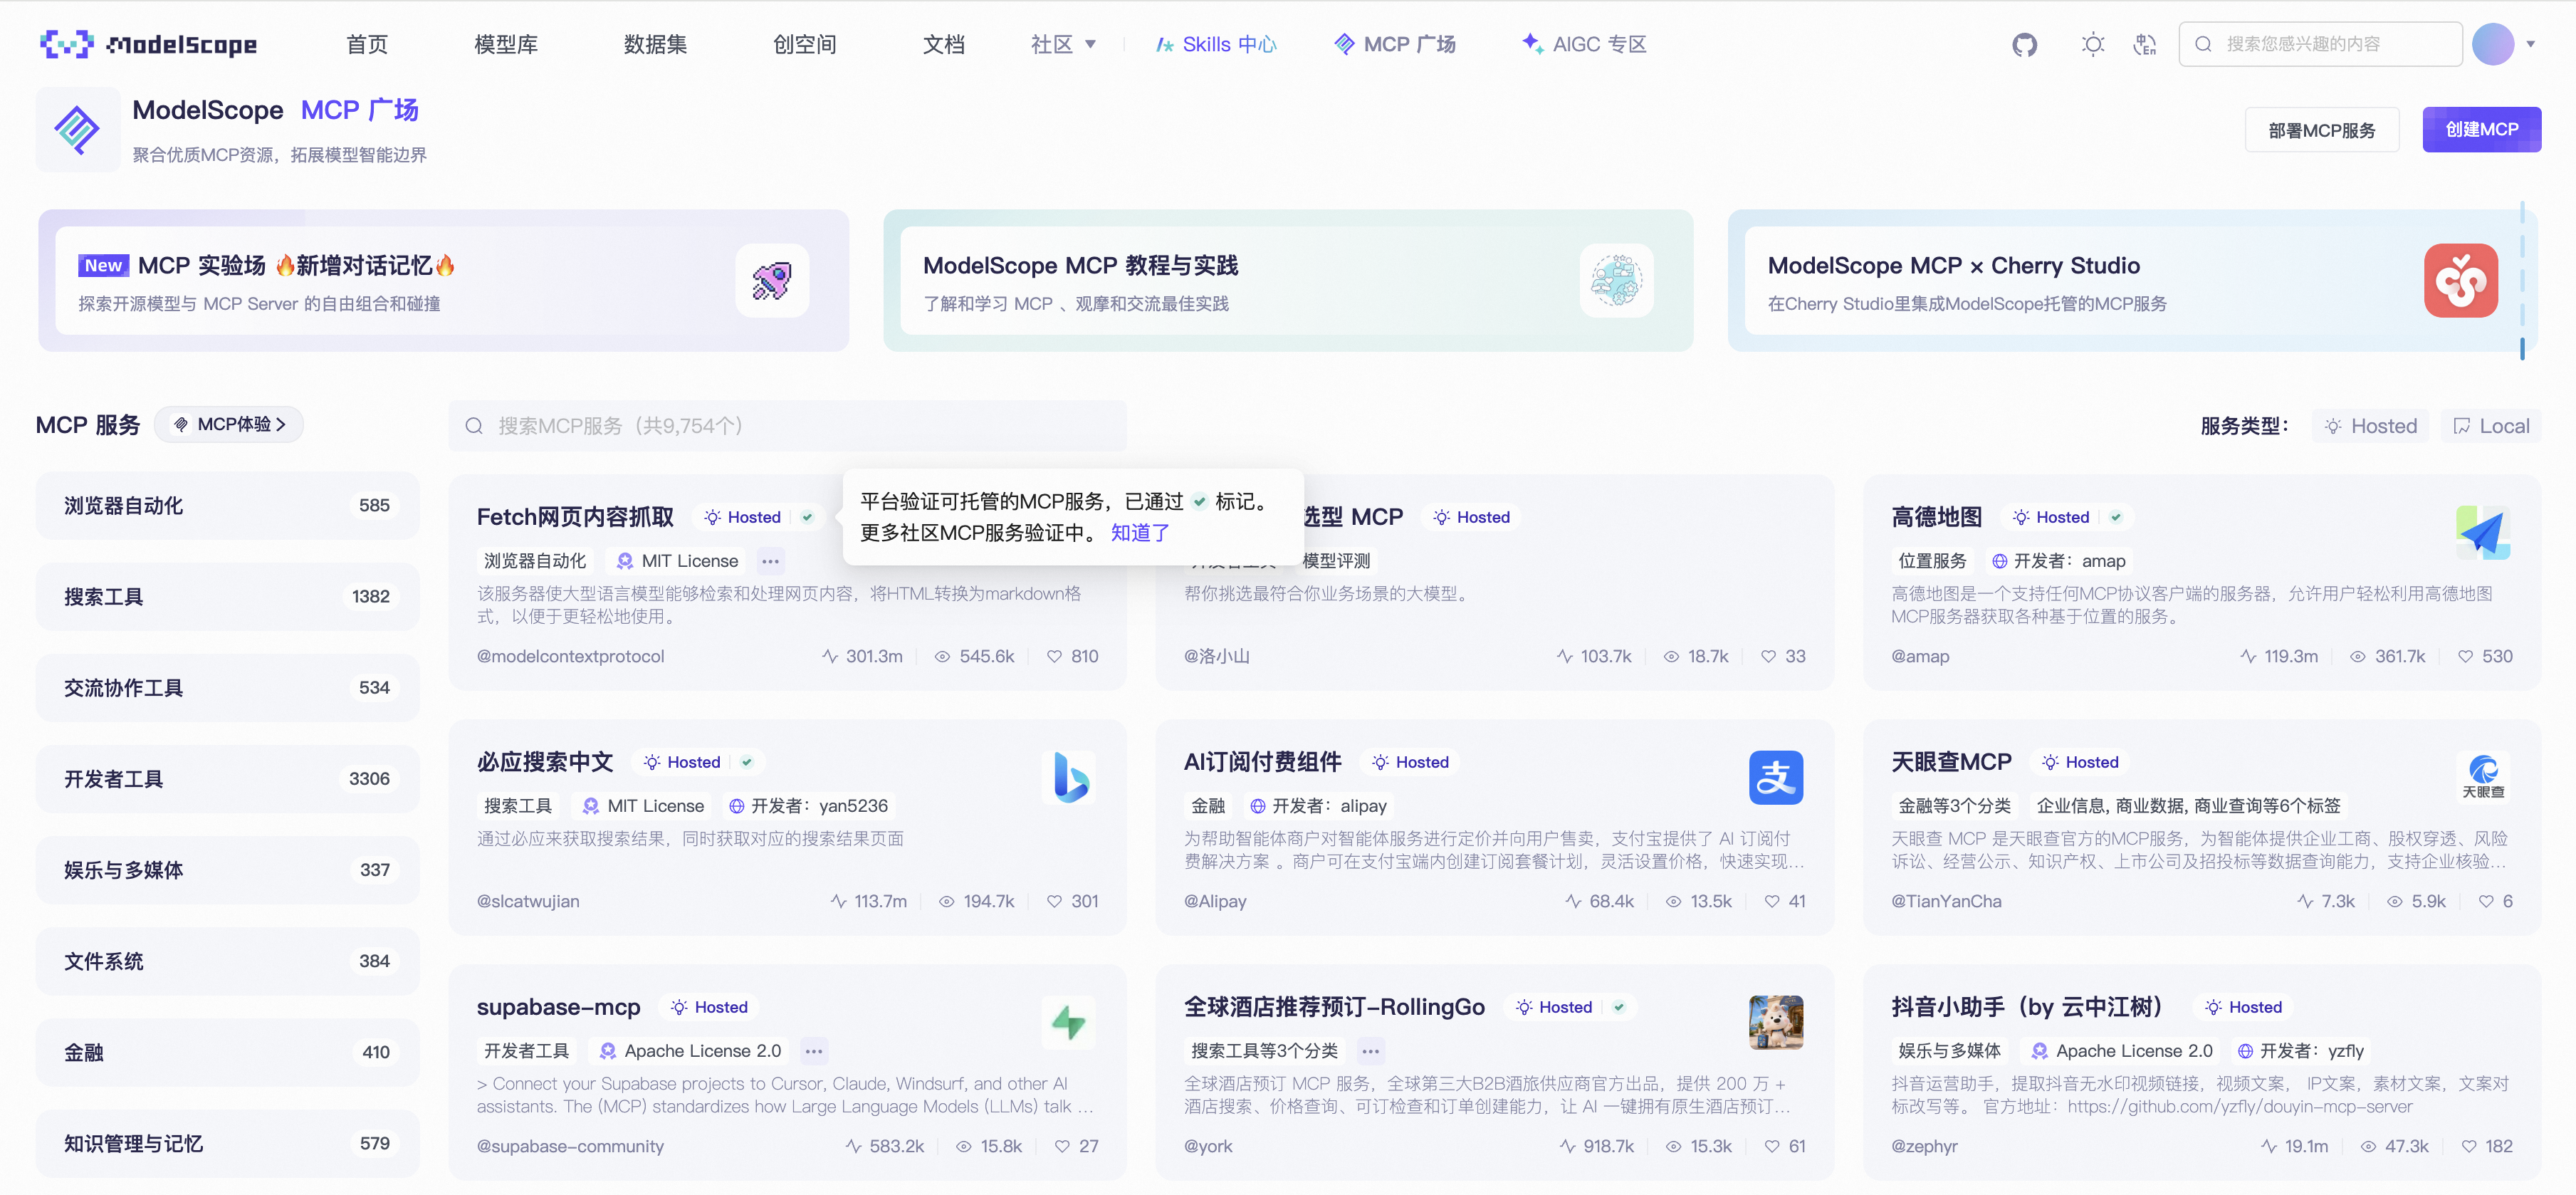Open 数据集 nav item
This screenshot has height=1195, width=2576.
(x=655, y=44)
